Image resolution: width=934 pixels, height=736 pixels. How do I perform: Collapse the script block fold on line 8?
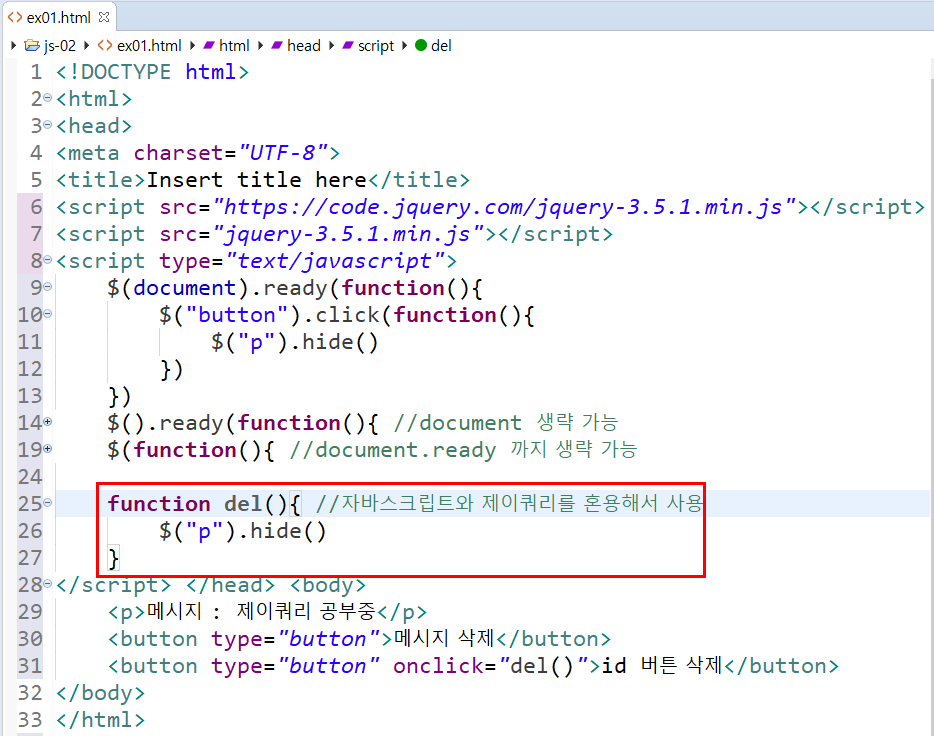tap(48, 260)
